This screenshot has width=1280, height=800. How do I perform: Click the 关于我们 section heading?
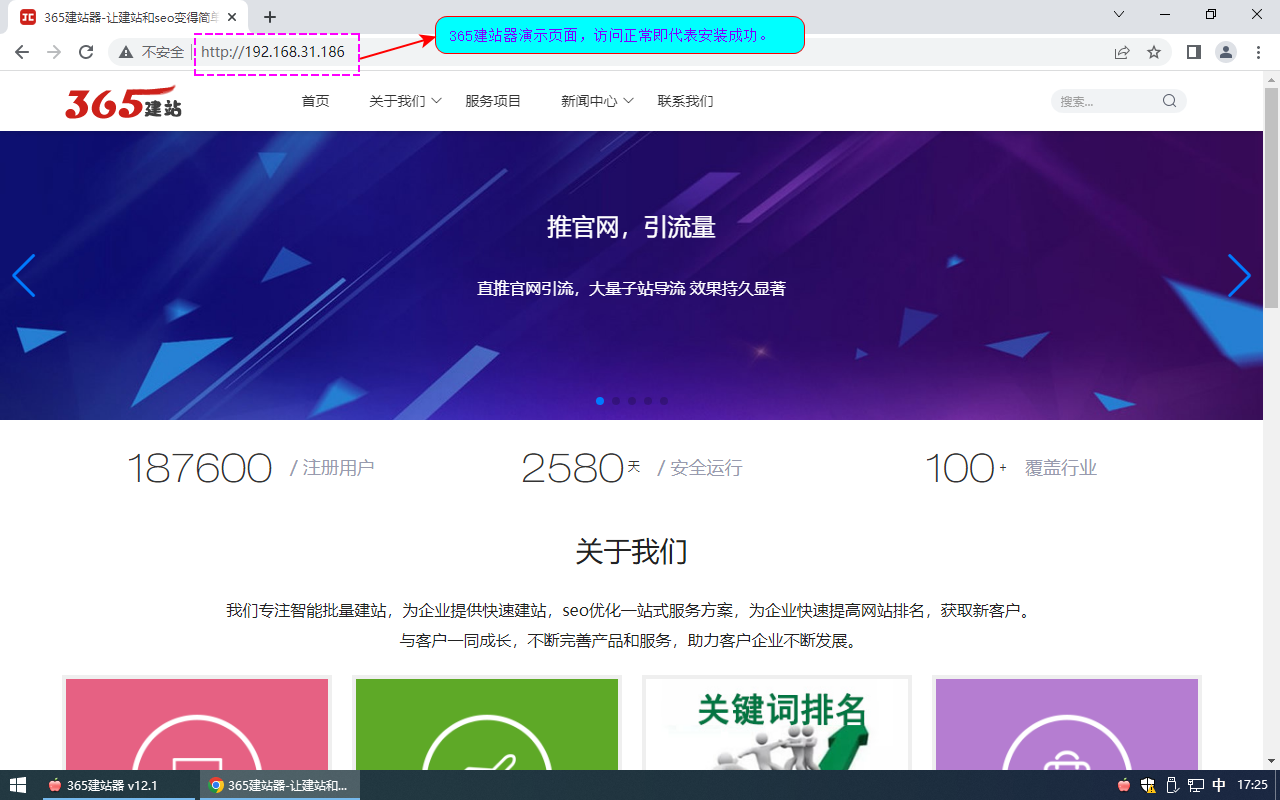click(631, 551)
